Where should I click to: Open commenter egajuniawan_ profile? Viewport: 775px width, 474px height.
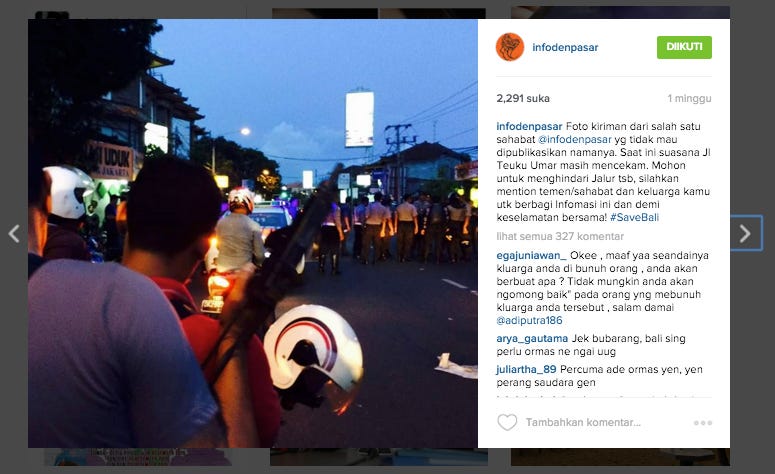pyautogui.click(x=531, y=256)
